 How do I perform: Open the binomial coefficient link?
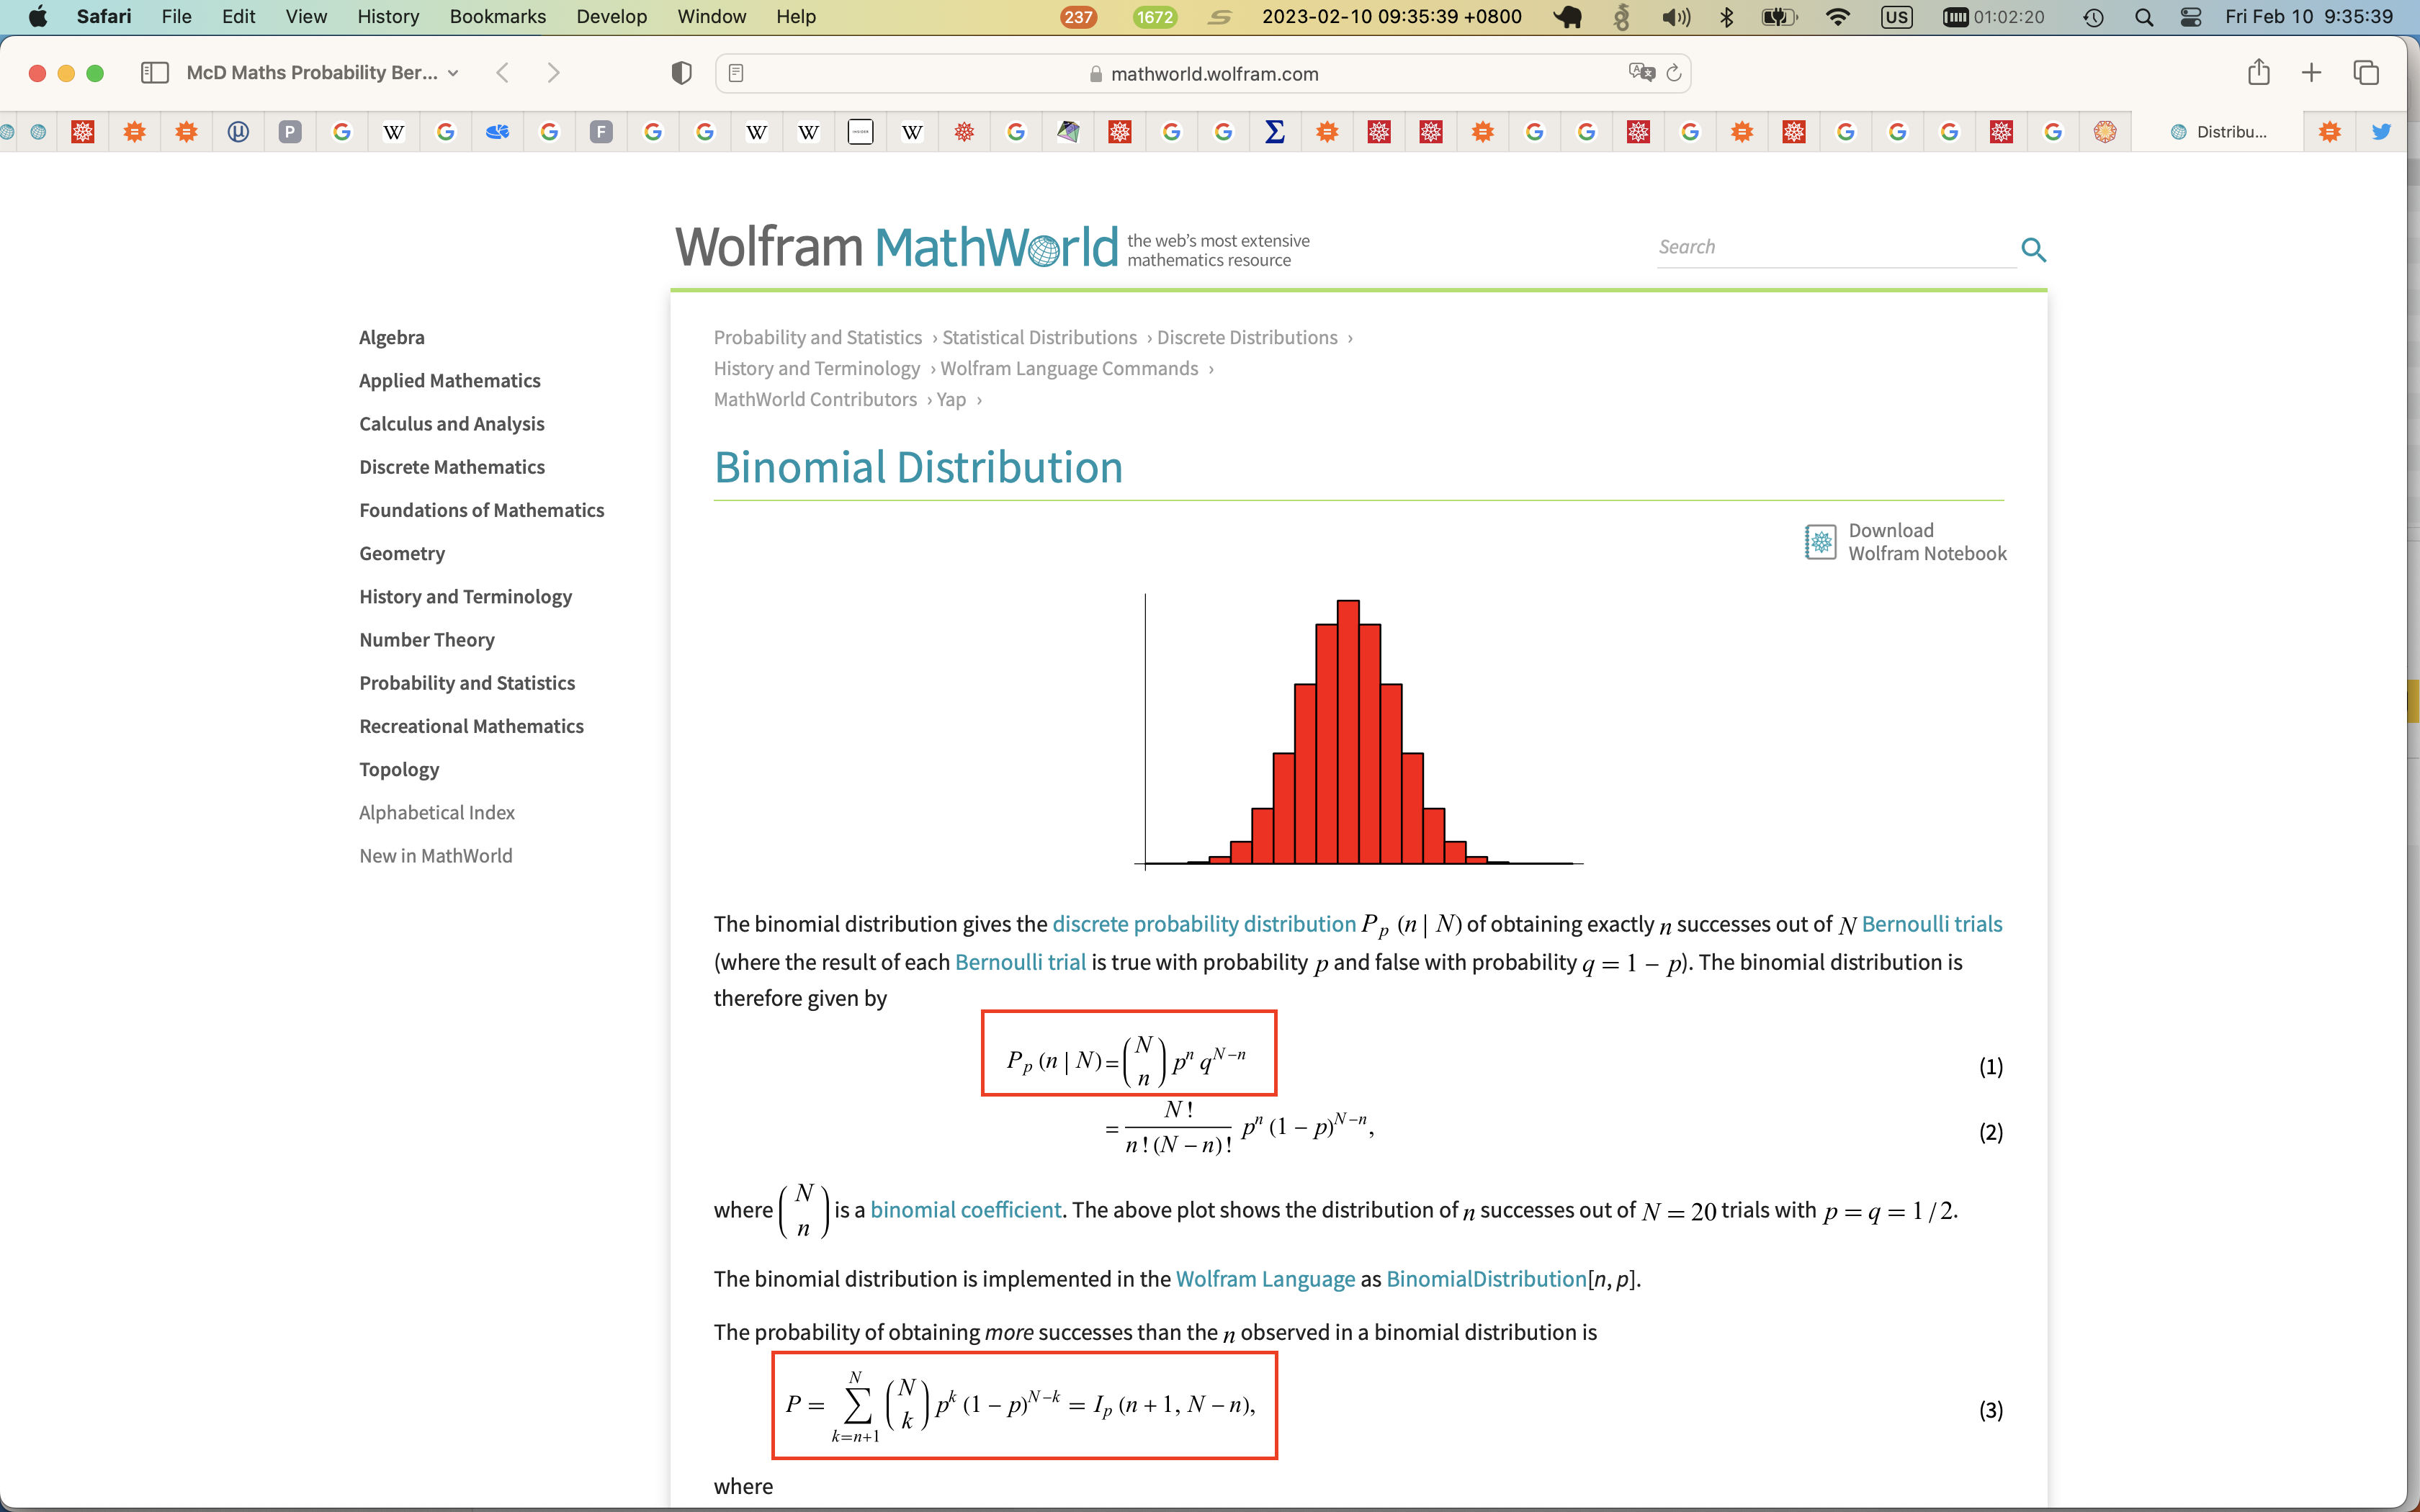965,1210
